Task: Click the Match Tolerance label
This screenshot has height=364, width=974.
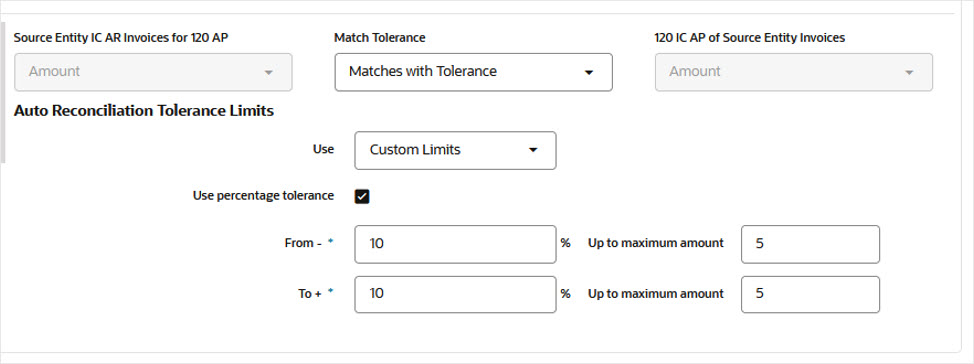Action: (x=380, y=38)
